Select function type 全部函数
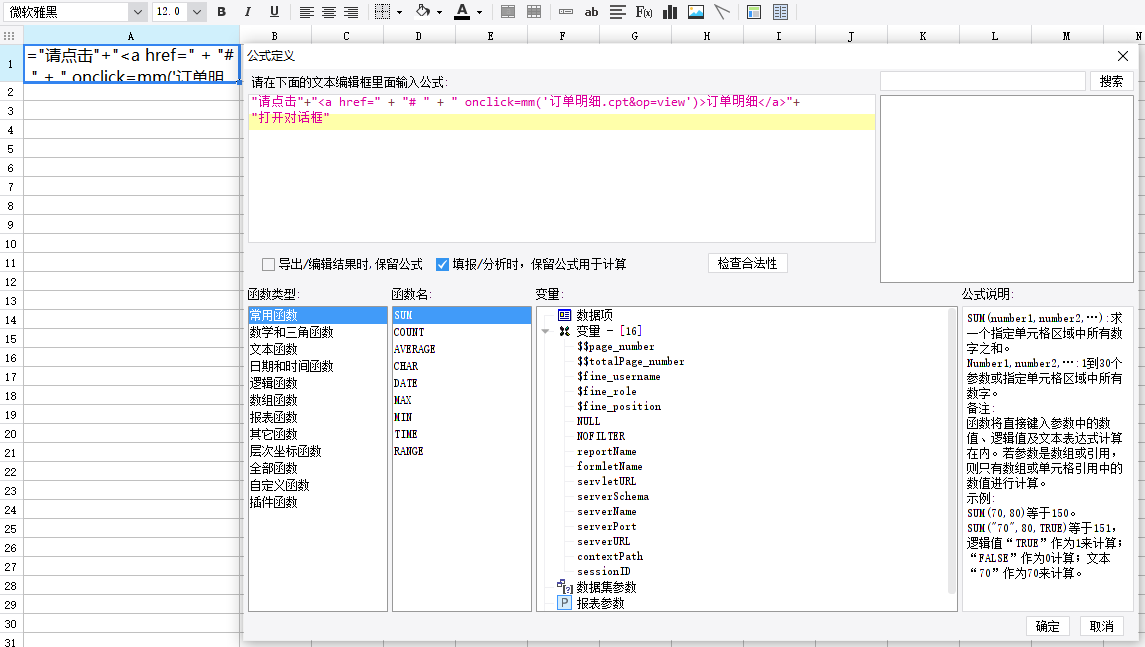The image size is (1145, 647). coord(317,468)
